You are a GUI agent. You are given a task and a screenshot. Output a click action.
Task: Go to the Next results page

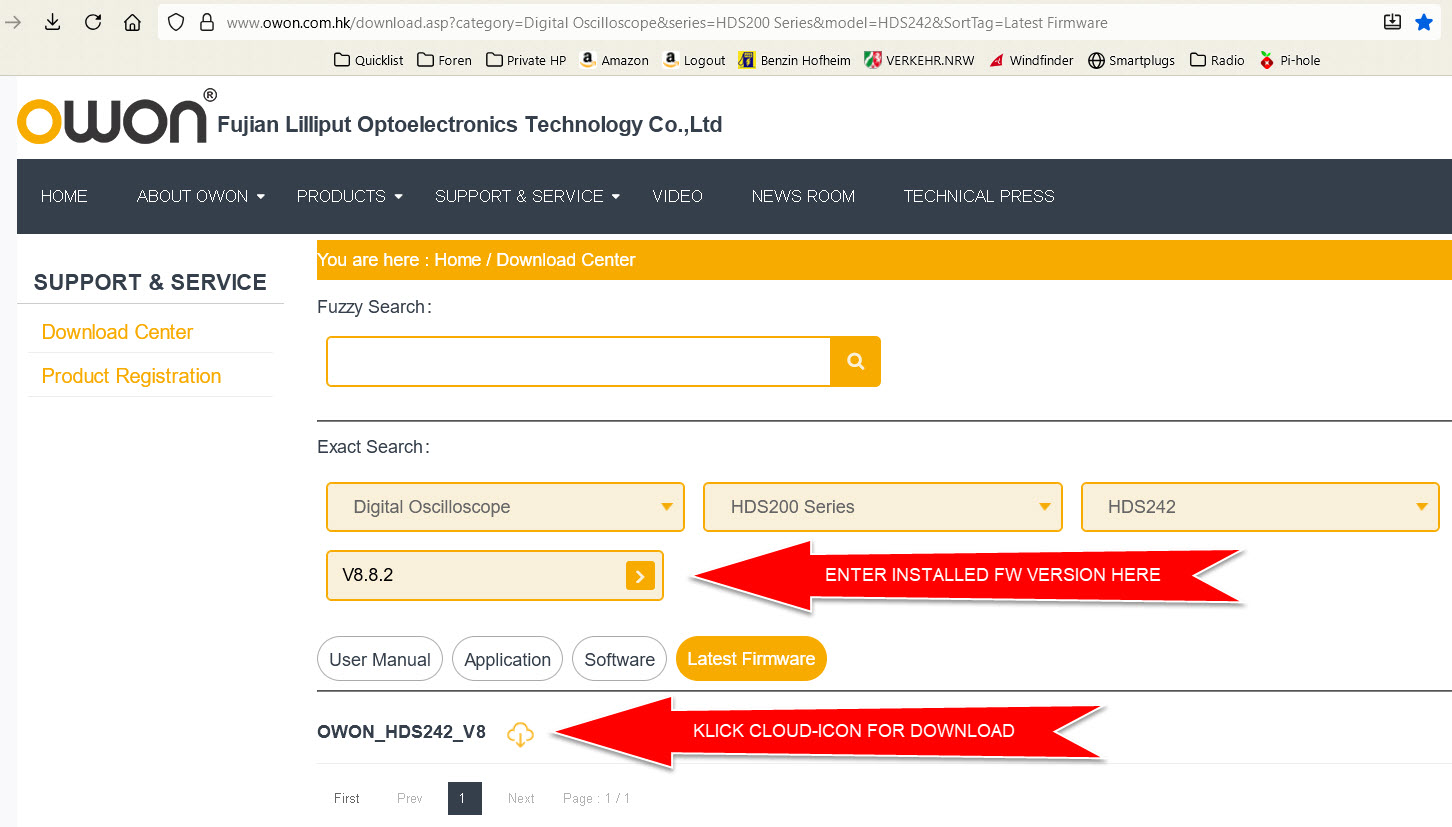[521, 798]
